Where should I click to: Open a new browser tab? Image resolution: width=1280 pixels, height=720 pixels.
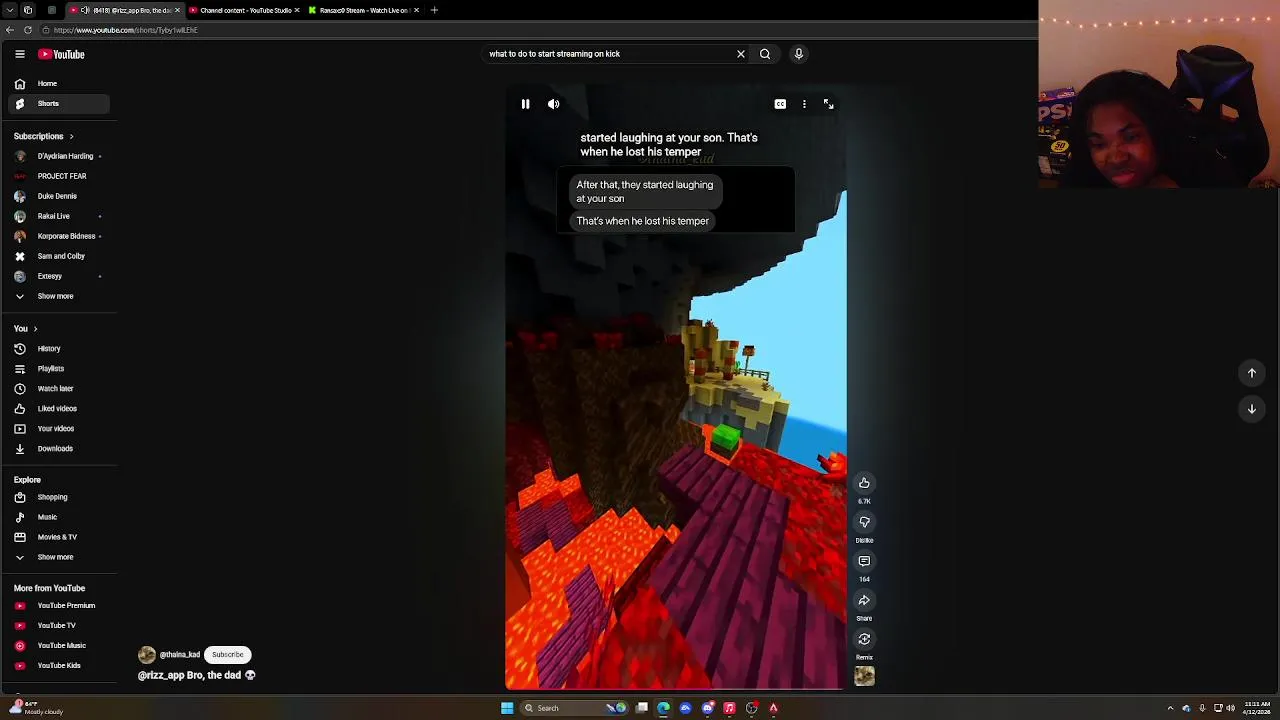click(x=434, y=10)
